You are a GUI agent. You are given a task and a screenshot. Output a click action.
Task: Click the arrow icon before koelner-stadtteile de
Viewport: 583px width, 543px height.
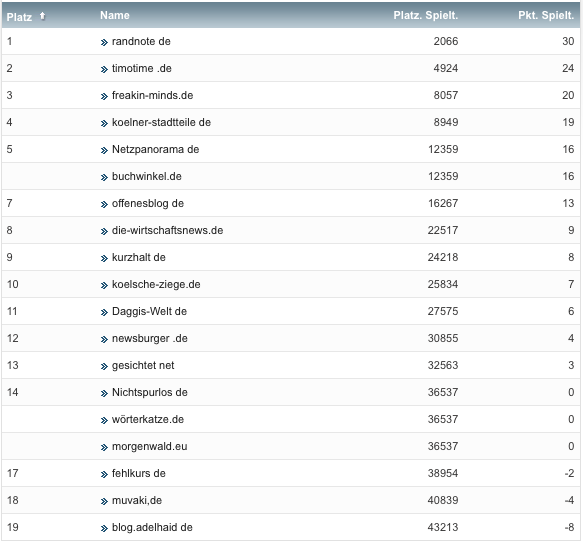point(104,123)
